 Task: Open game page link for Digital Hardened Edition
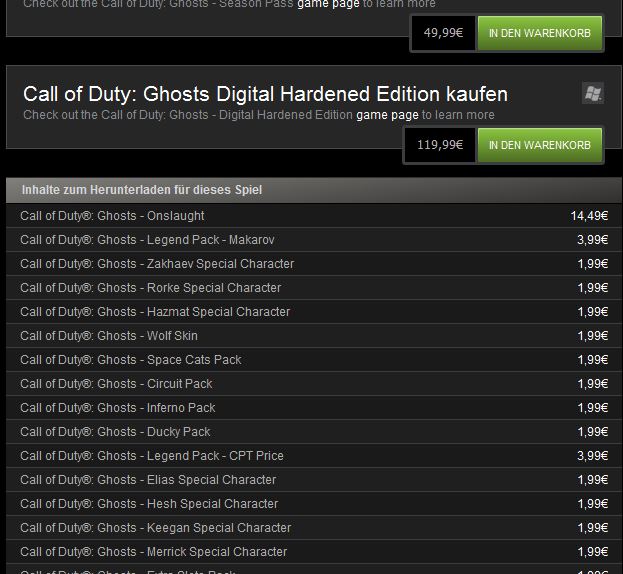(x=387, y=115)
